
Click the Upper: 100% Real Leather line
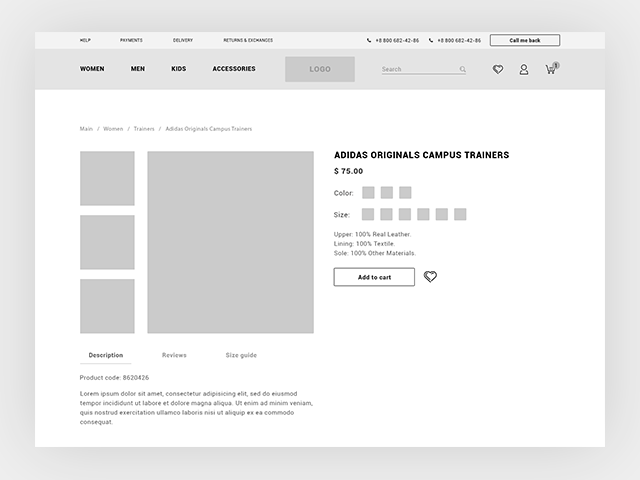[372, 234]
